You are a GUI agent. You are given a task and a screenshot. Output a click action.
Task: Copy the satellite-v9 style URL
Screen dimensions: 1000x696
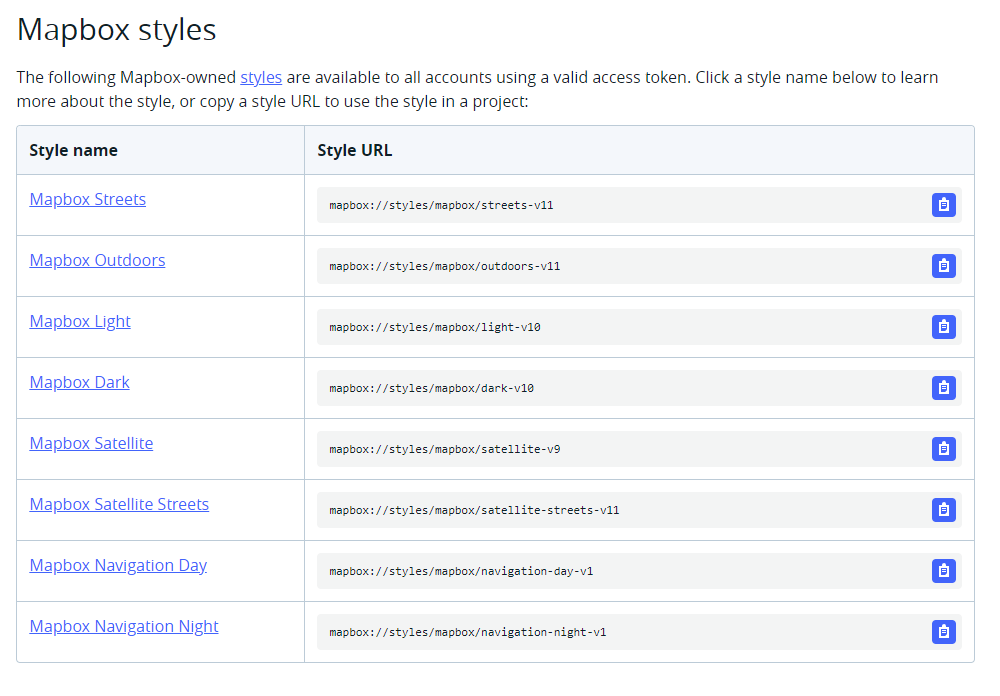tap(943, 449)
